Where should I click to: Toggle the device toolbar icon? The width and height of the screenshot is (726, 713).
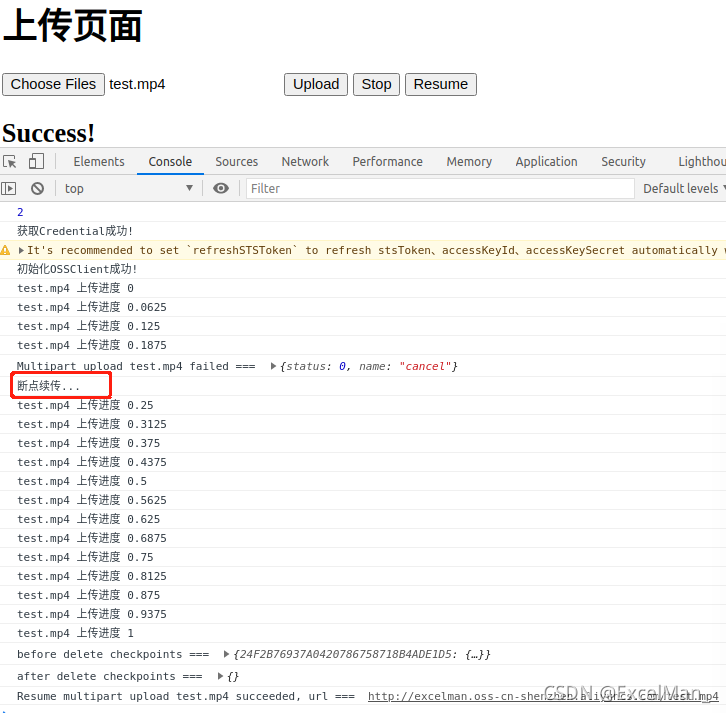coord(36,162)
